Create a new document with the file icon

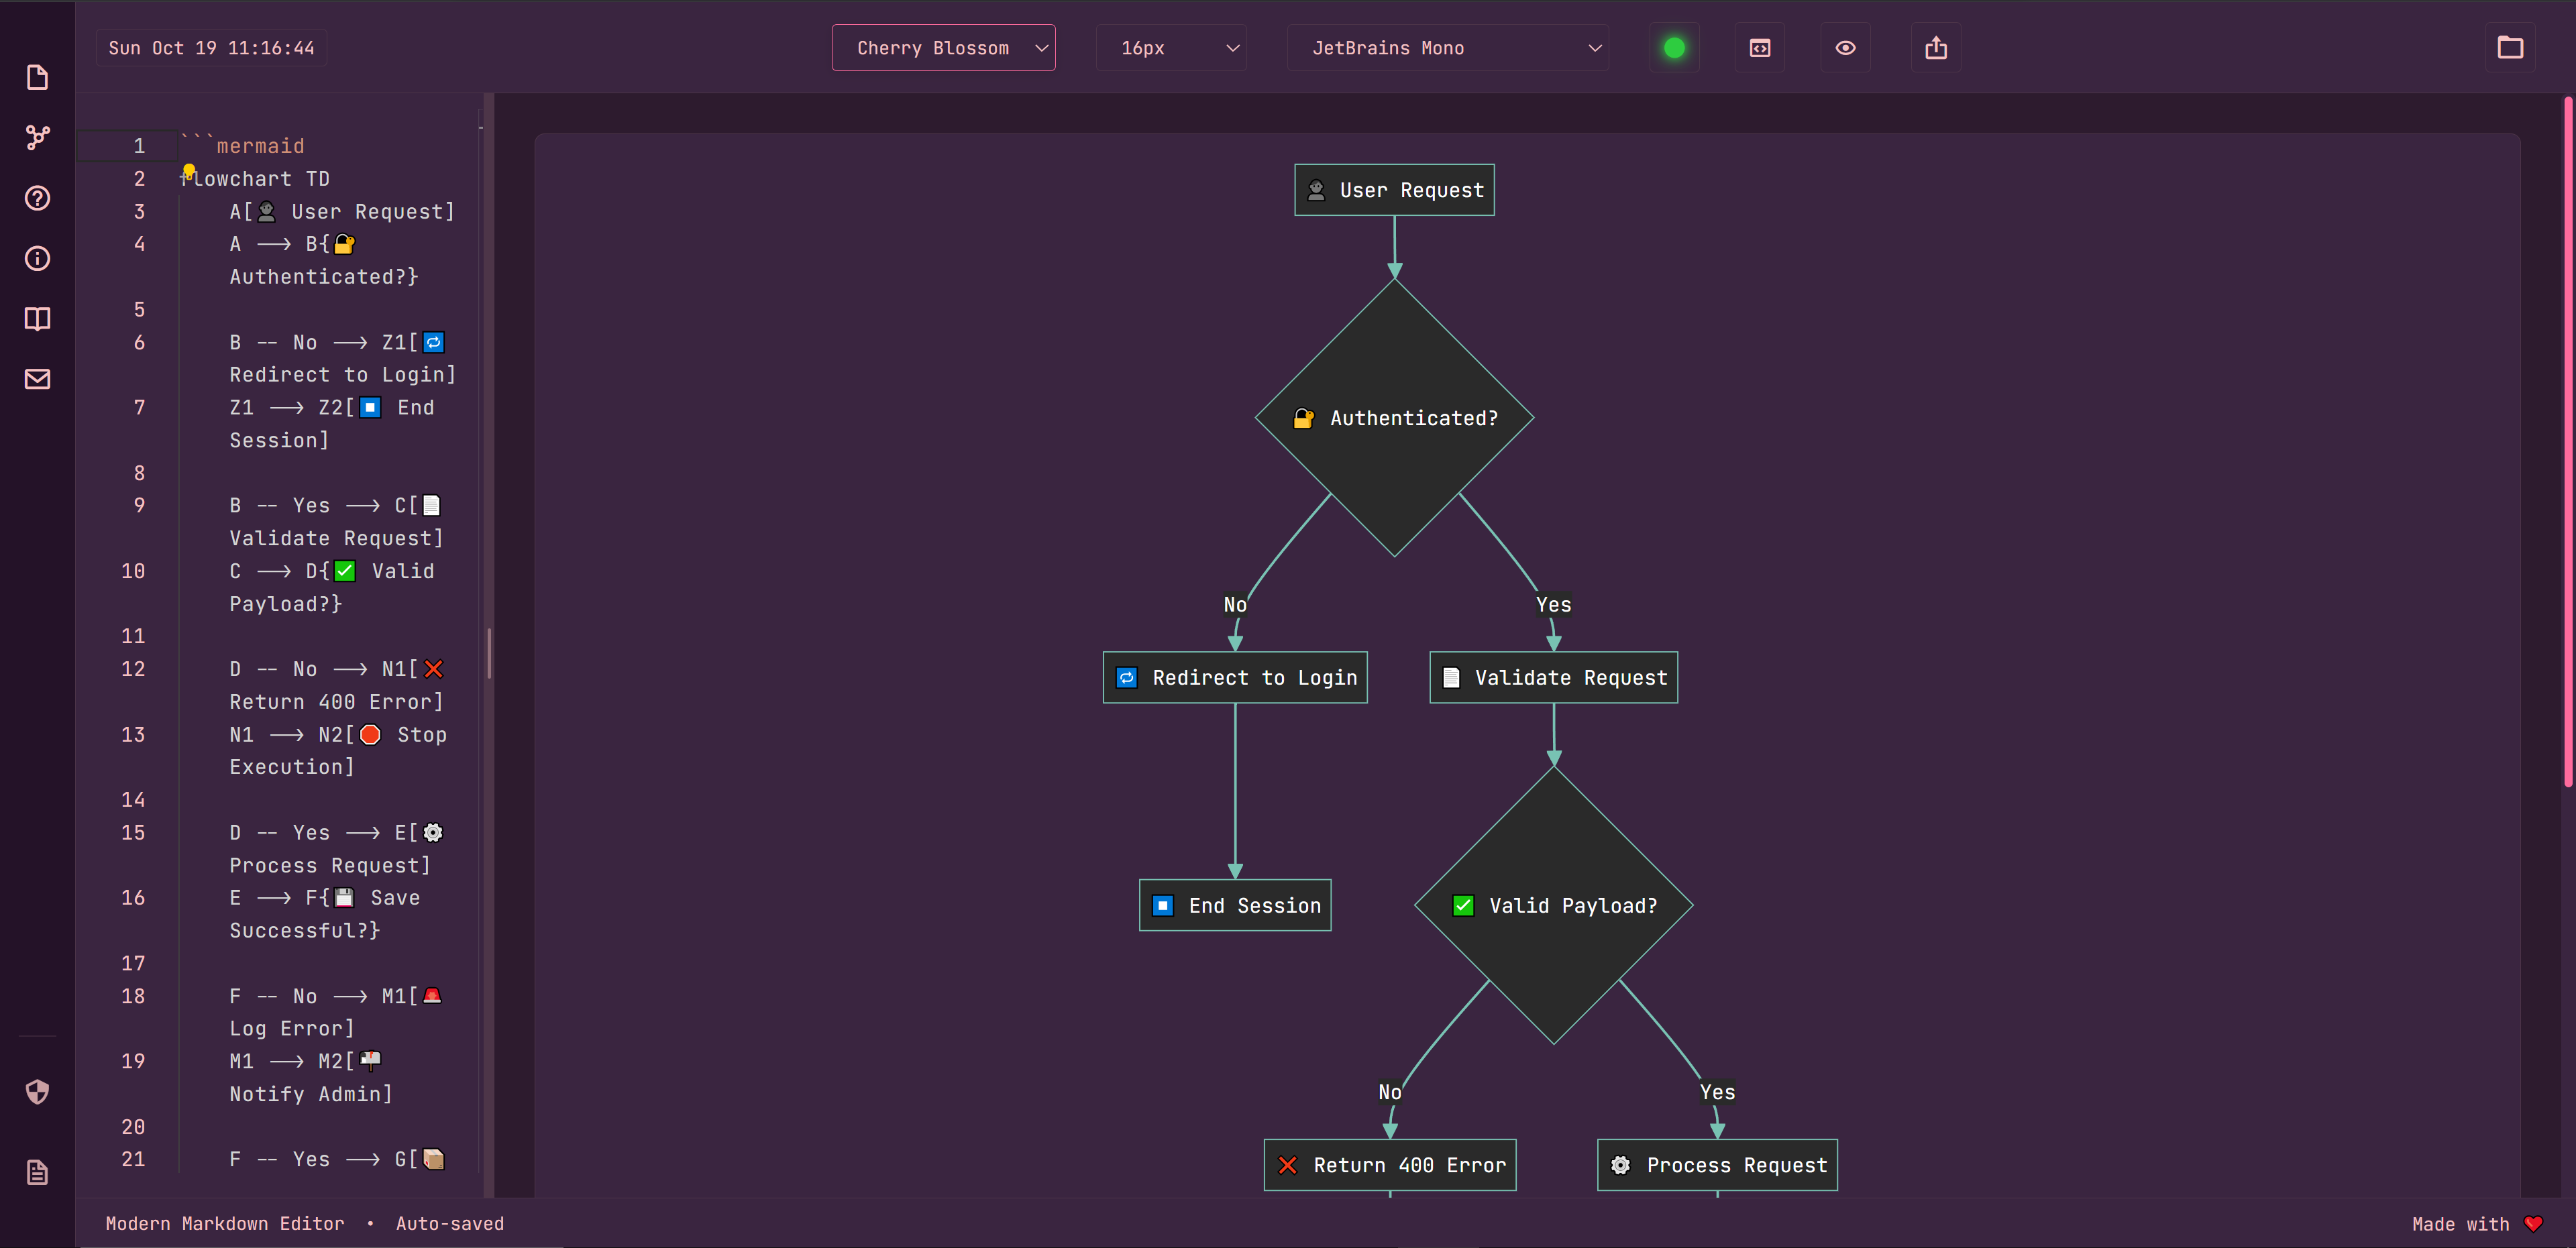(x=37, y=77)
